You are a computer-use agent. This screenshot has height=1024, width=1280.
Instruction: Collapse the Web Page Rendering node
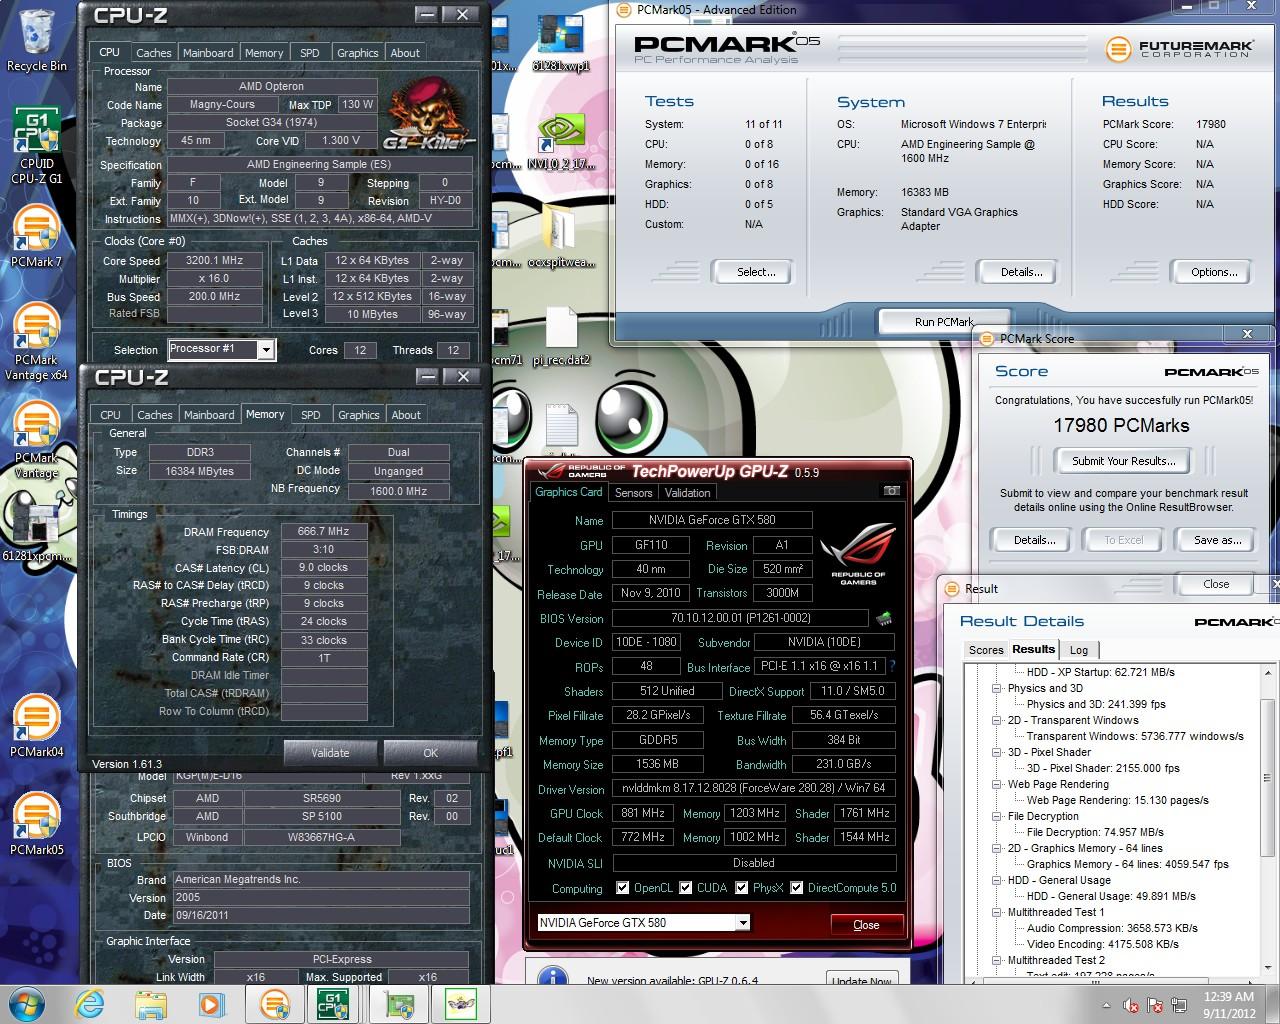[997, 784]
